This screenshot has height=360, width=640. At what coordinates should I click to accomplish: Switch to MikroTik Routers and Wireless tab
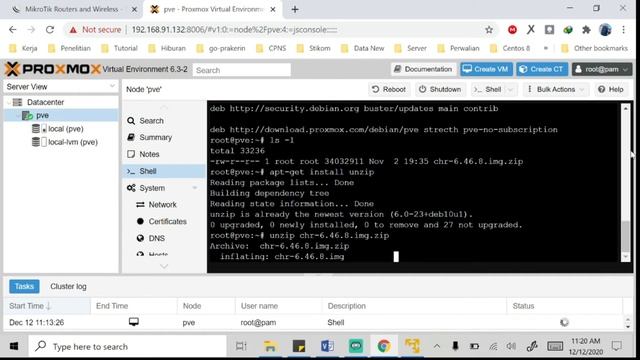[x=71, y=9]
